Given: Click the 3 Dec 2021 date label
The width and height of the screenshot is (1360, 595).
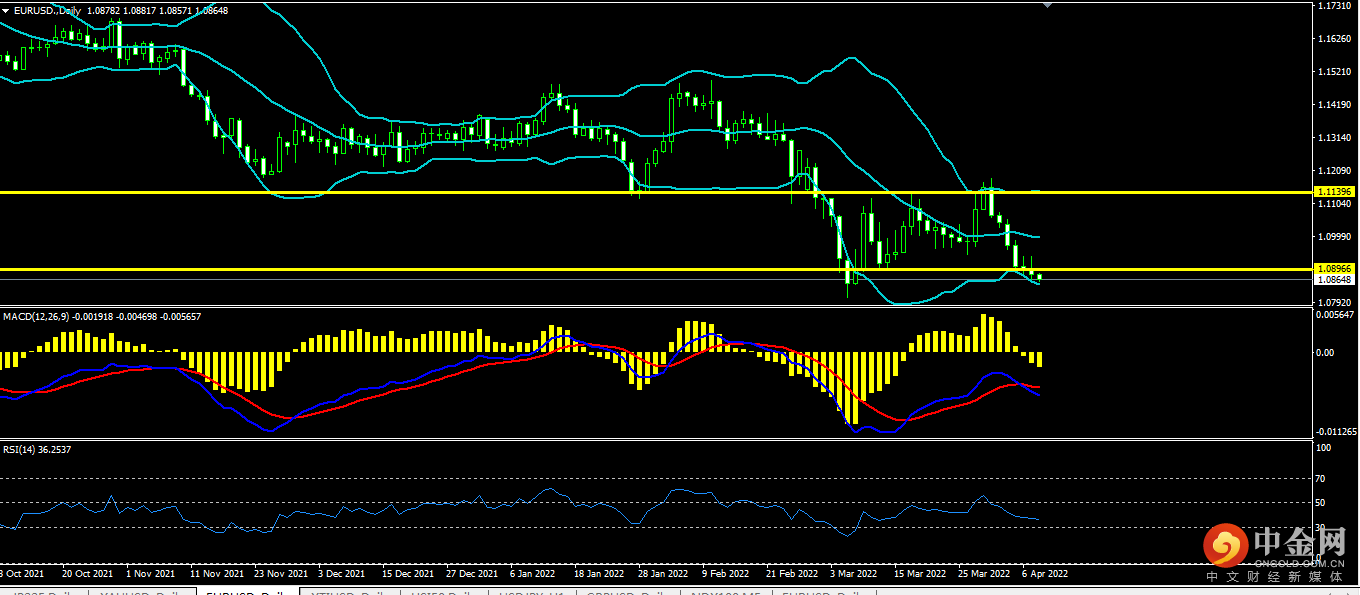Looking at the screenshot, I should point(342,574).
